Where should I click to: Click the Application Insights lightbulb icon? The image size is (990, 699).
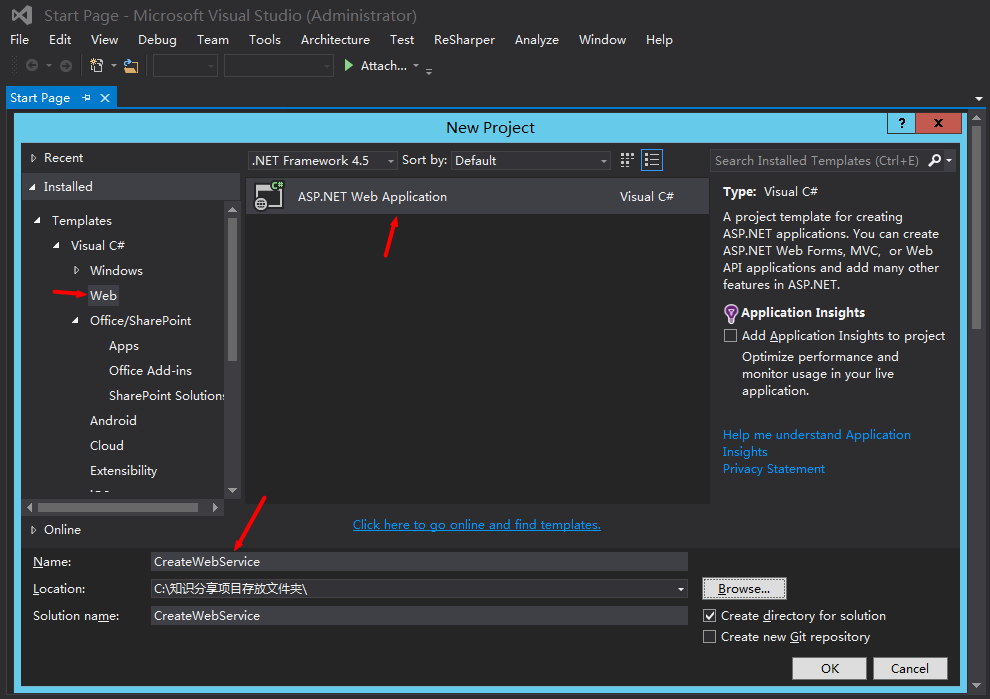click(731, 313)
